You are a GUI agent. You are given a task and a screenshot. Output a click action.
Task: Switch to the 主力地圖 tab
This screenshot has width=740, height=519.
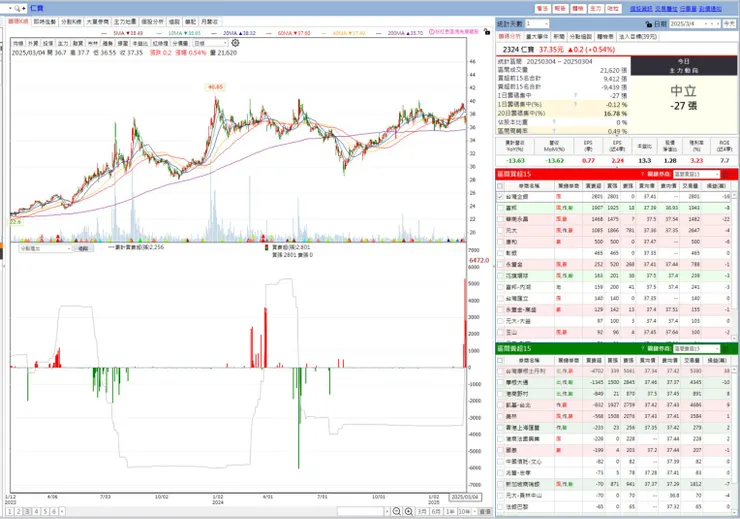coord(125,22)
